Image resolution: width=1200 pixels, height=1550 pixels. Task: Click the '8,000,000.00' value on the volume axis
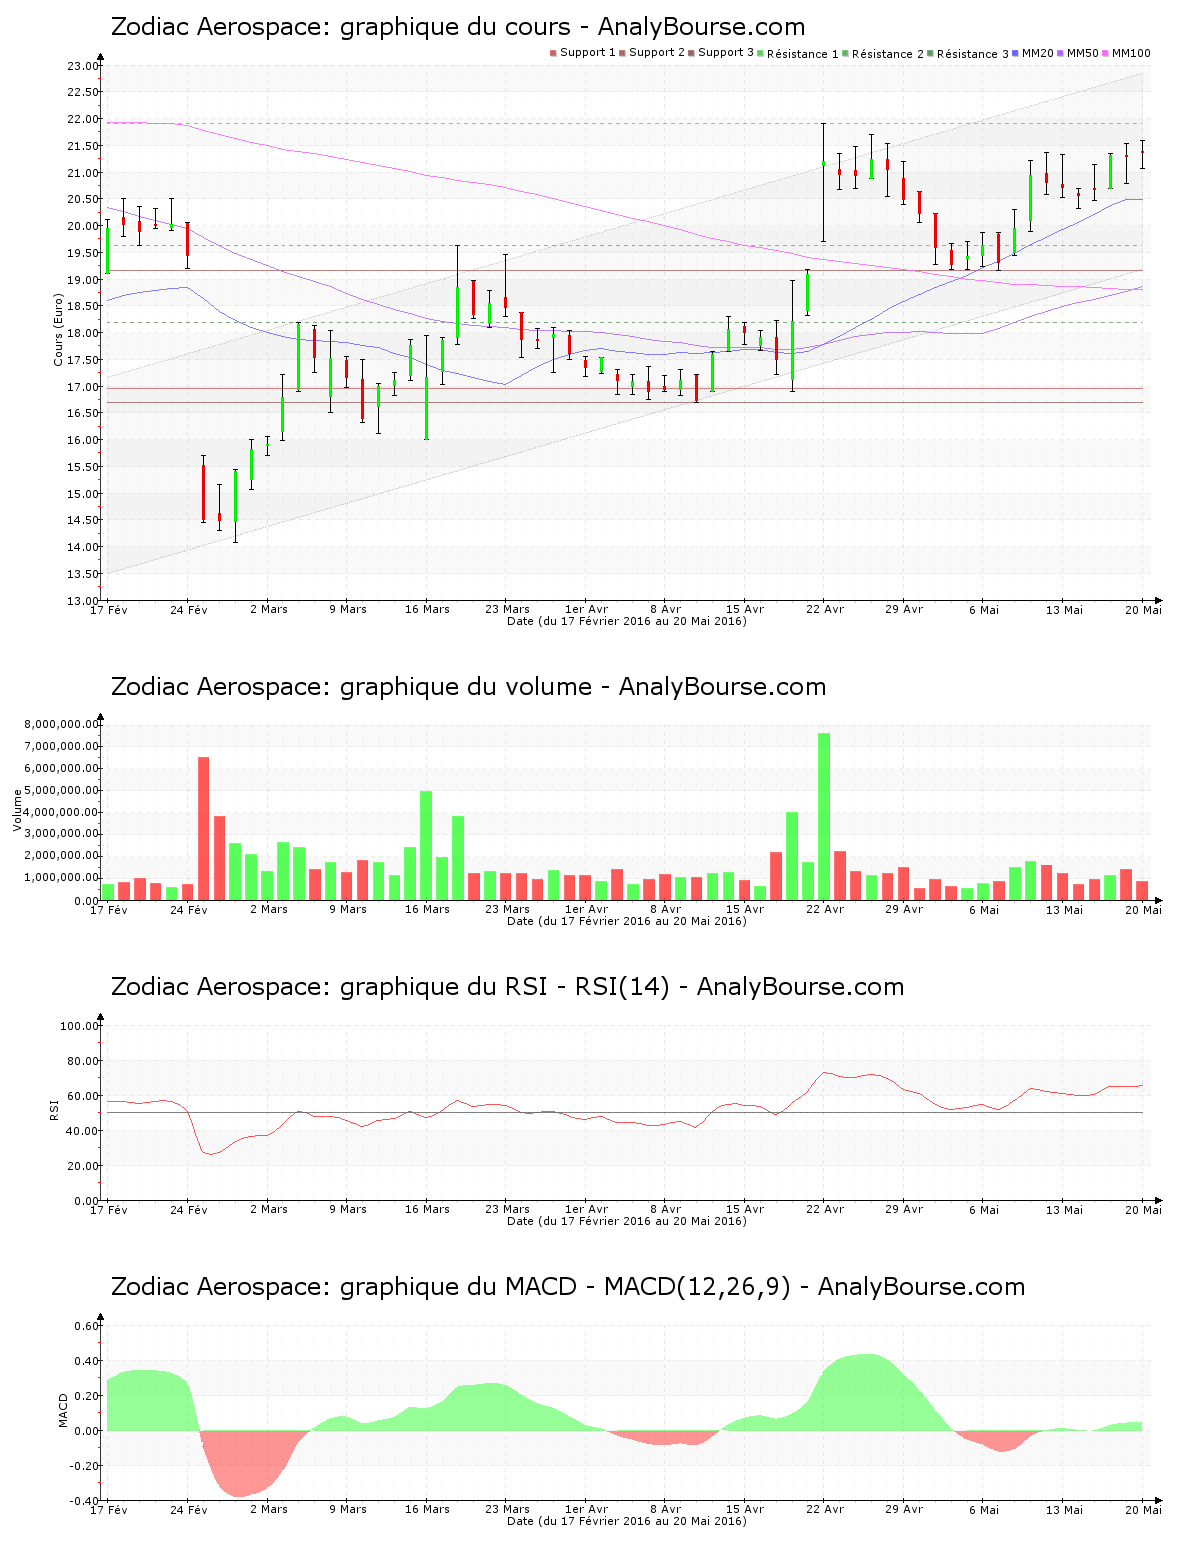click(x=62, y=724)
